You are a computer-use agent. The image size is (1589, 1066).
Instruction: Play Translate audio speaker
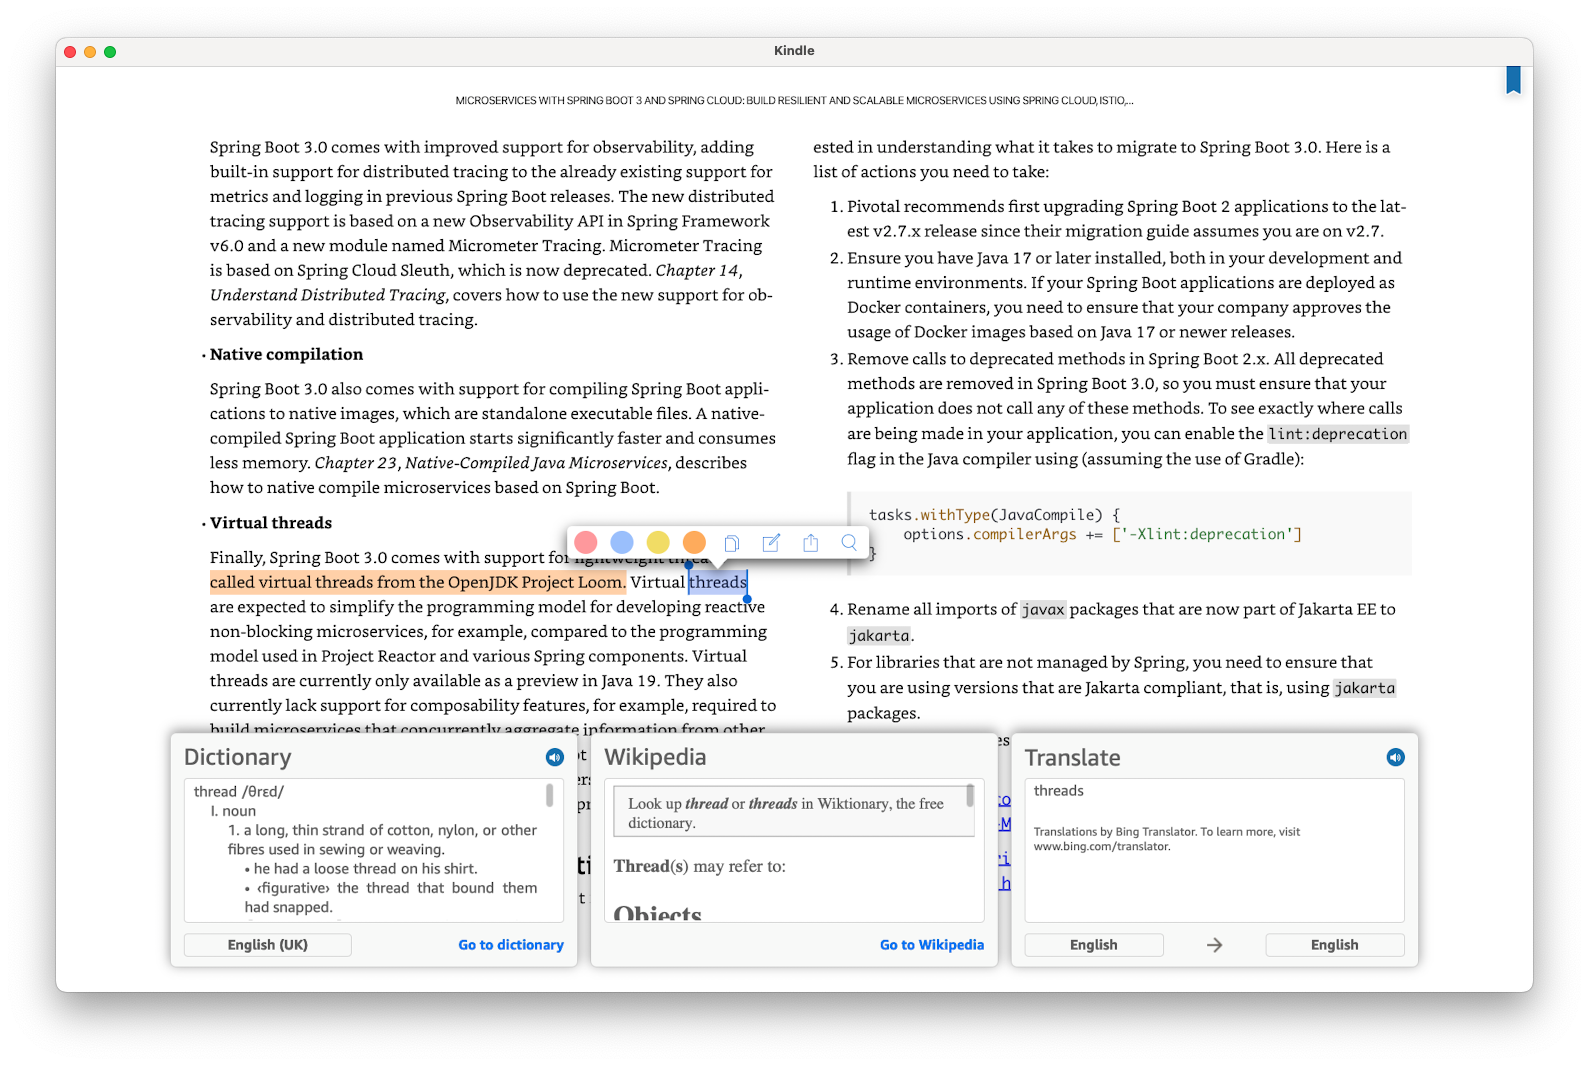pyautogui.click(x=1396, y=757)
